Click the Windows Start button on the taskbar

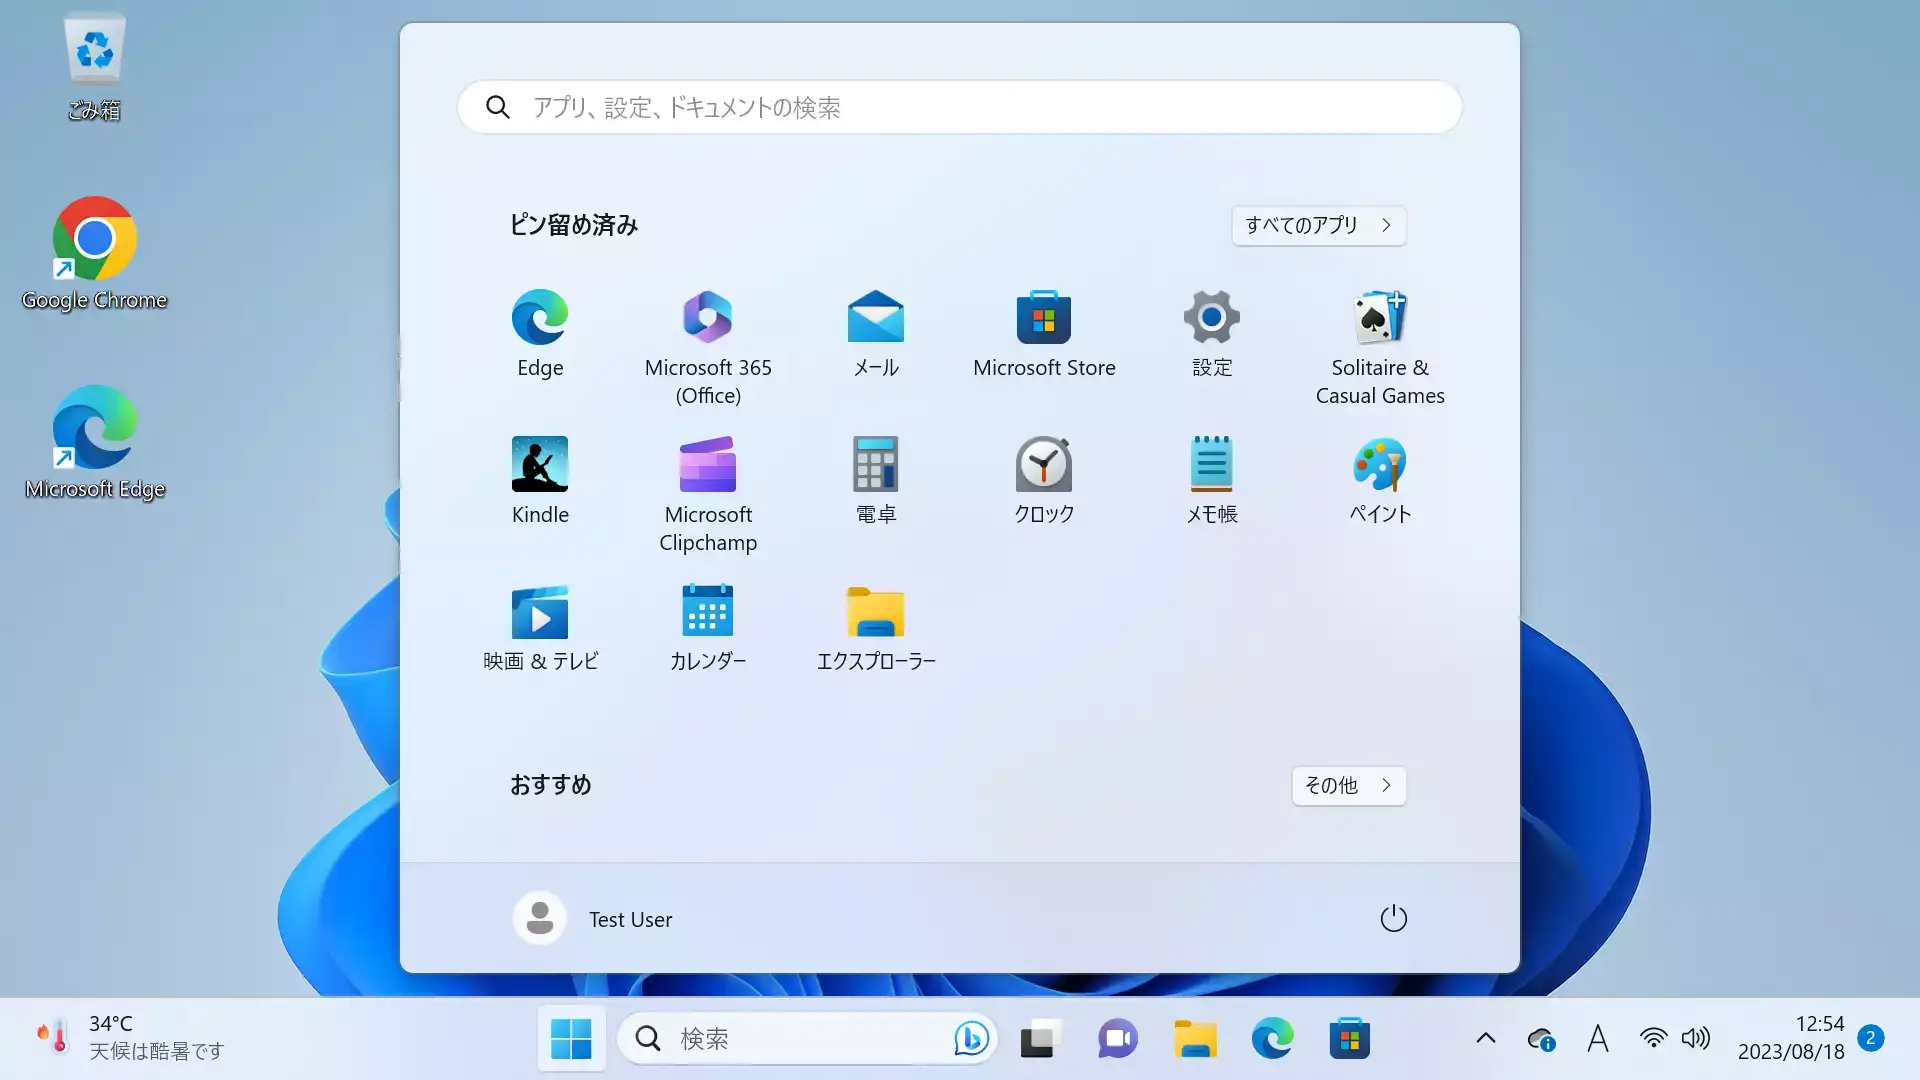(x=571, y=1038)
